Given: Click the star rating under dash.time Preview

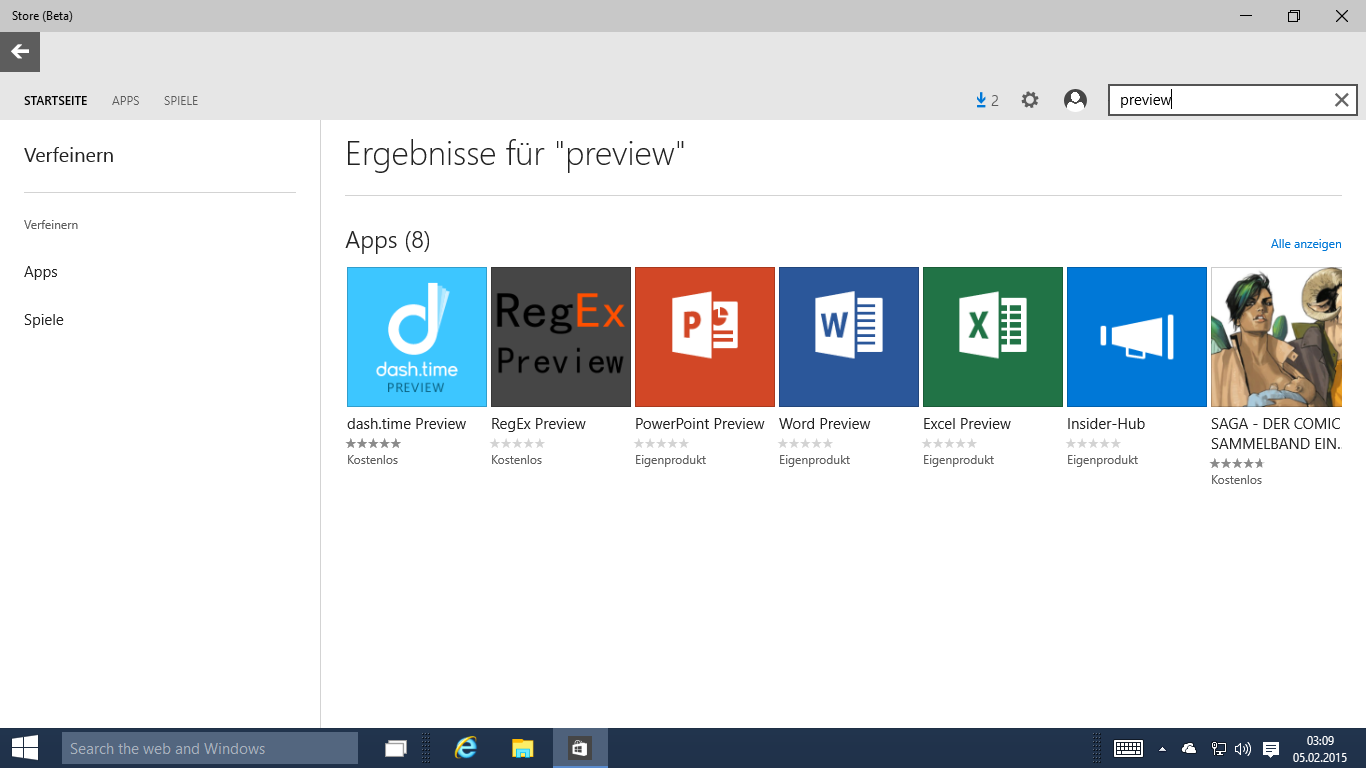Looking at the screenshot, I should click(374, 443).
